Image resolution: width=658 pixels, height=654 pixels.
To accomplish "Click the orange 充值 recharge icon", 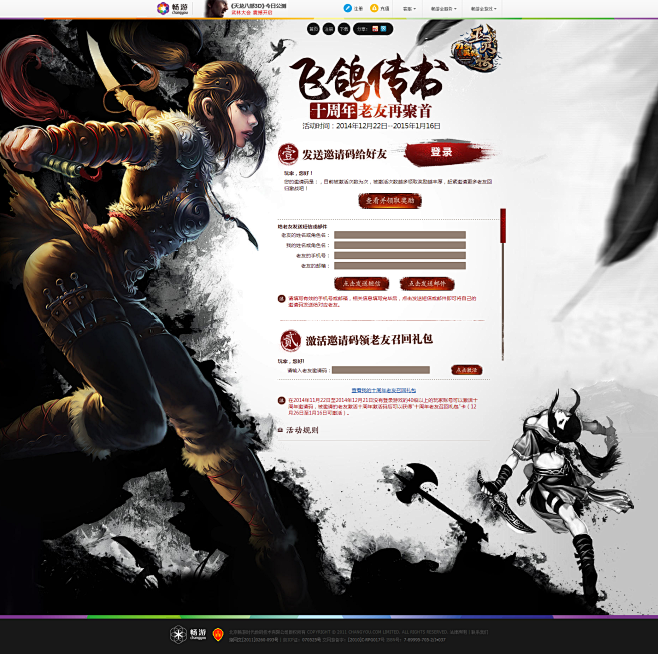I will click(374, 8).
